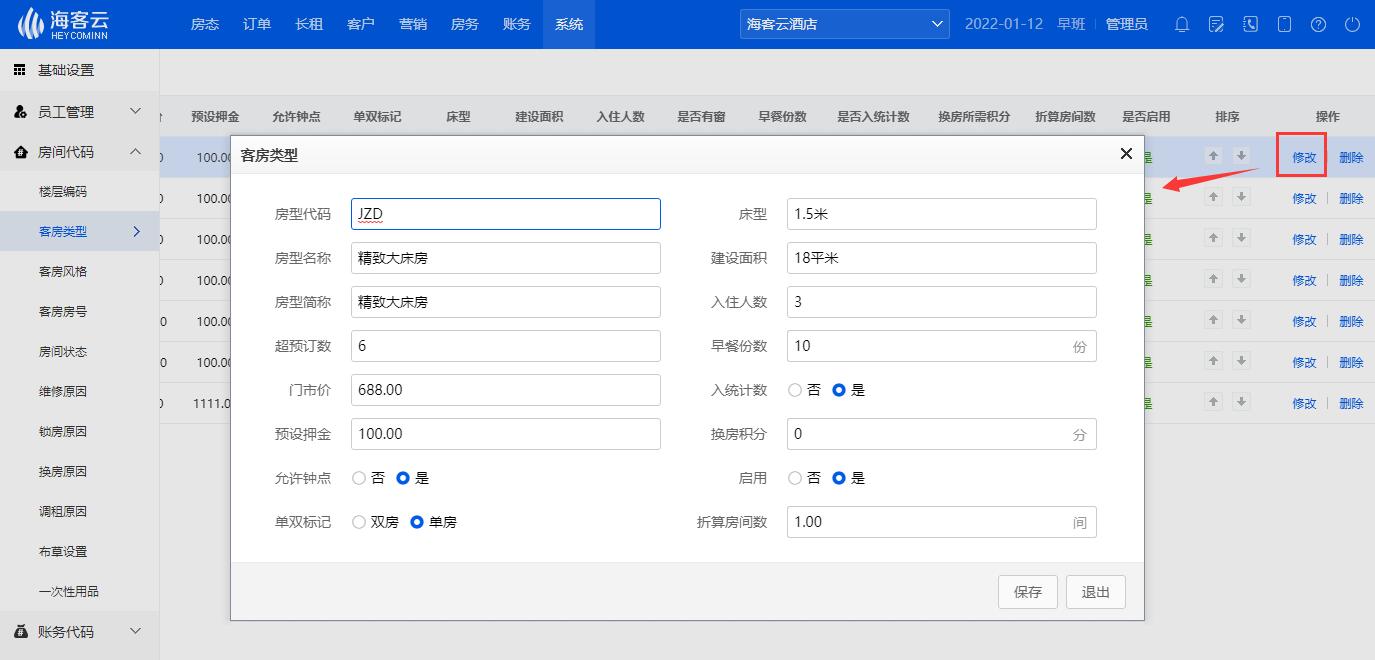Click the 预设押金 input field

[506, 434]
